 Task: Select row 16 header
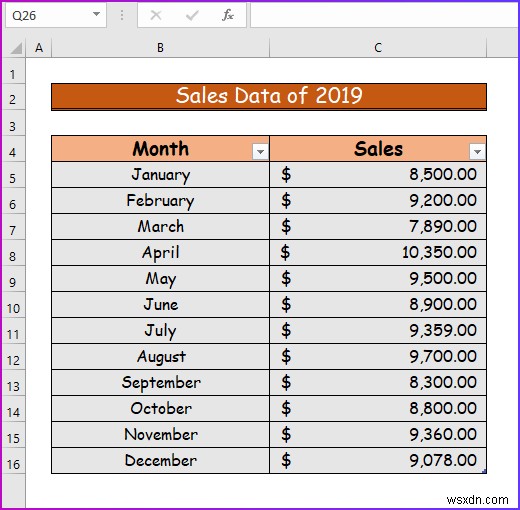click(x=13, y=461)
